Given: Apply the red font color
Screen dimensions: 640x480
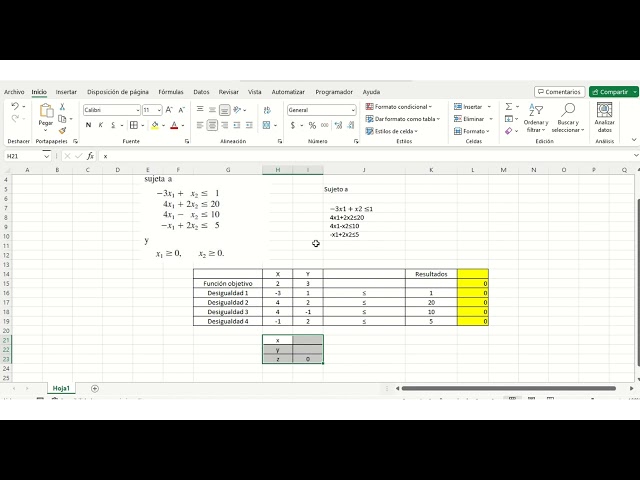Looking at the screenshot, I should point(174,125).
